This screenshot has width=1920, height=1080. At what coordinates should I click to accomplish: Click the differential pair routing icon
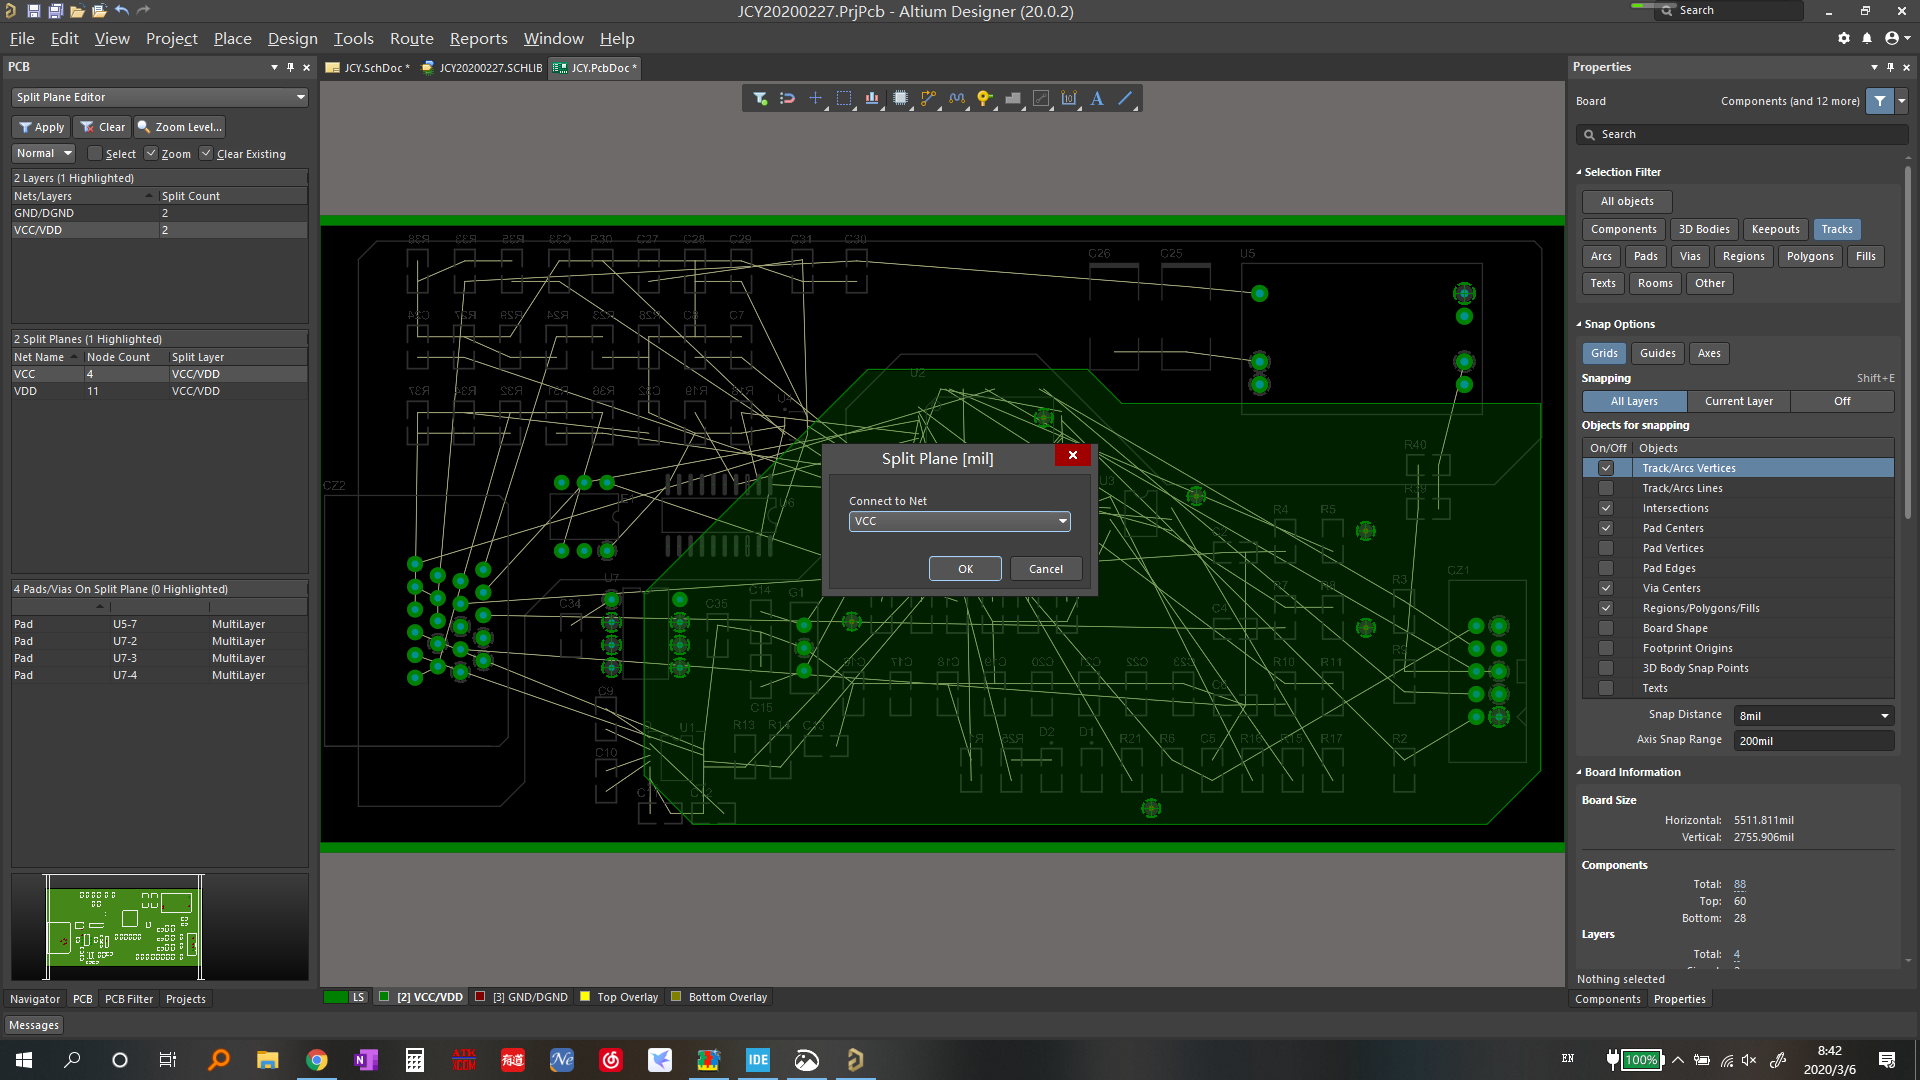[x=957, y=98]
